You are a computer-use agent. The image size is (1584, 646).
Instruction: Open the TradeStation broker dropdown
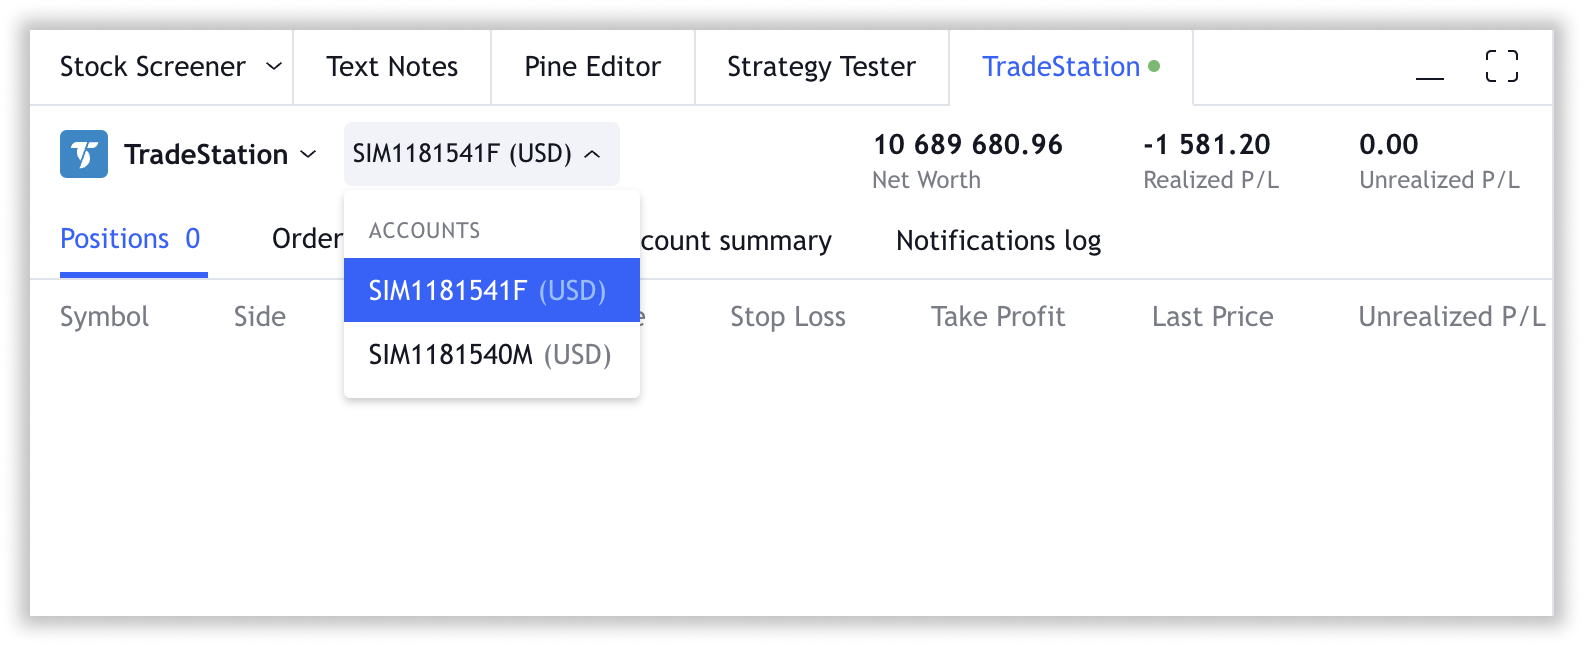(220, 154)
